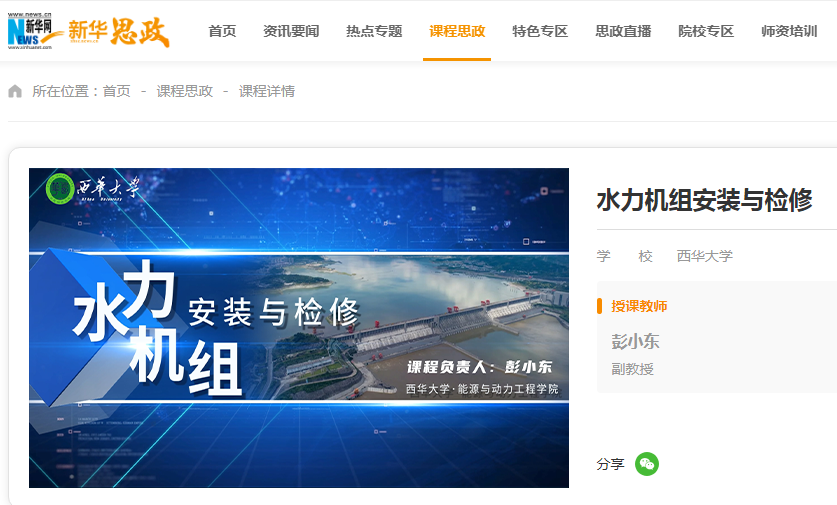Select the 课程思政 tab in the header
This screenshot has width=837, height=505.
coord(457,31)
